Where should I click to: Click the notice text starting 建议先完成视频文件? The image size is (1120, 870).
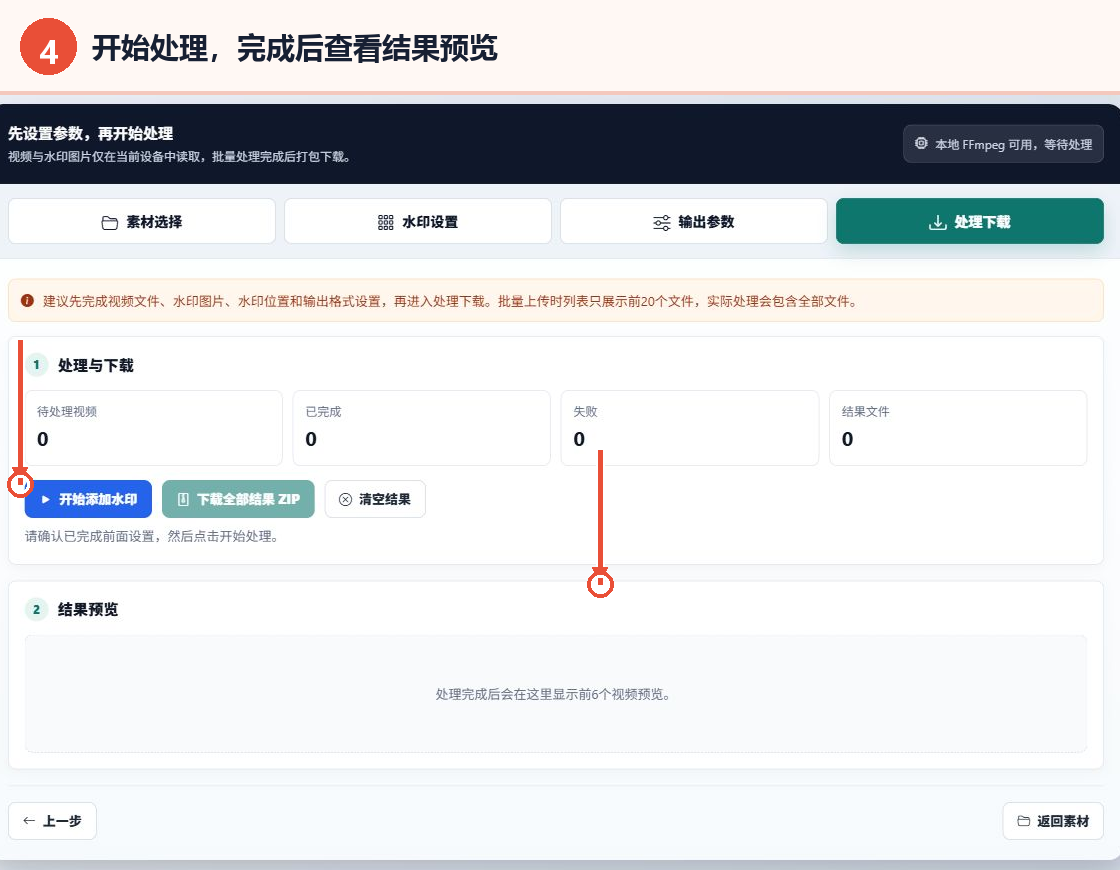450,301
